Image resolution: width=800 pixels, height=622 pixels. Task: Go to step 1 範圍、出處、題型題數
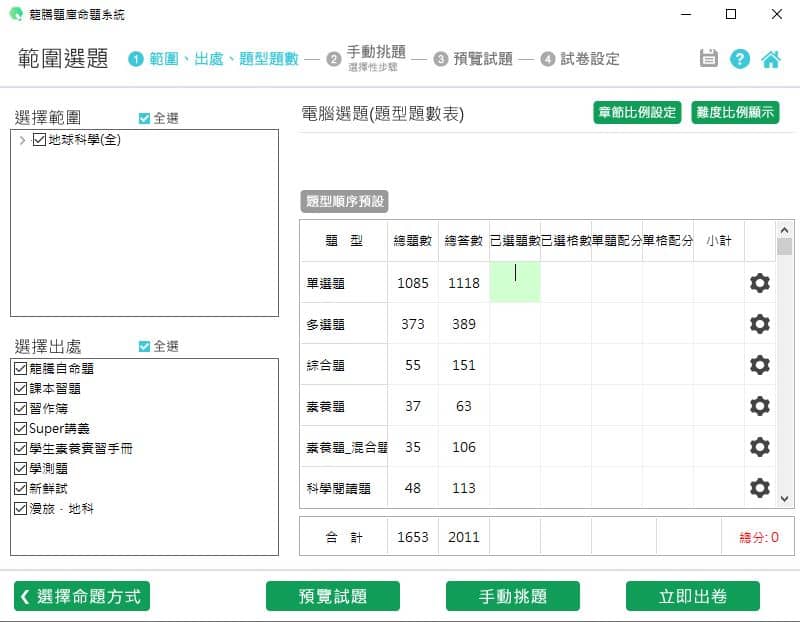pos(213,59)
